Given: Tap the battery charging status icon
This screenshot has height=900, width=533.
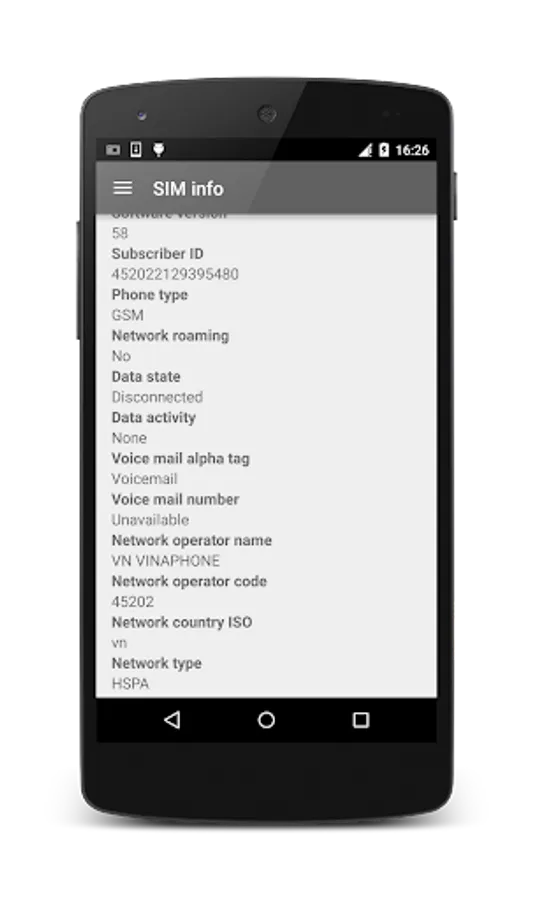Looking at the screenshot, I should 384,150.
